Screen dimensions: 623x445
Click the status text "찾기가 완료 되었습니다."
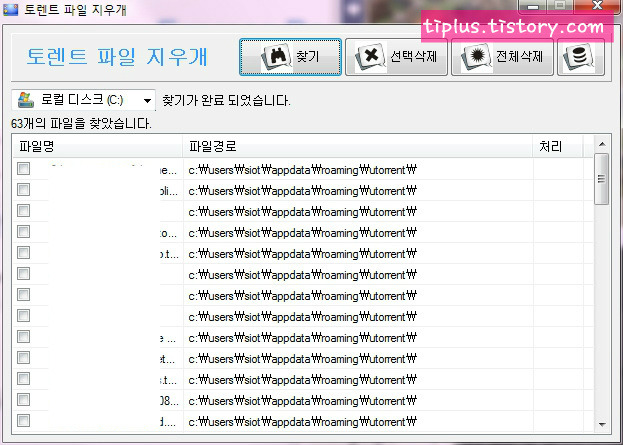point(226,100)
